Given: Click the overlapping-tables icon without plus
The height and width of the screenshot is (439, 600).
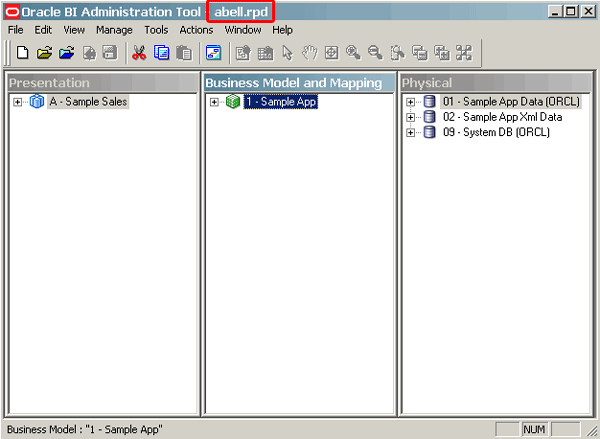Looking at the screenshot, I should pos(420,53).
